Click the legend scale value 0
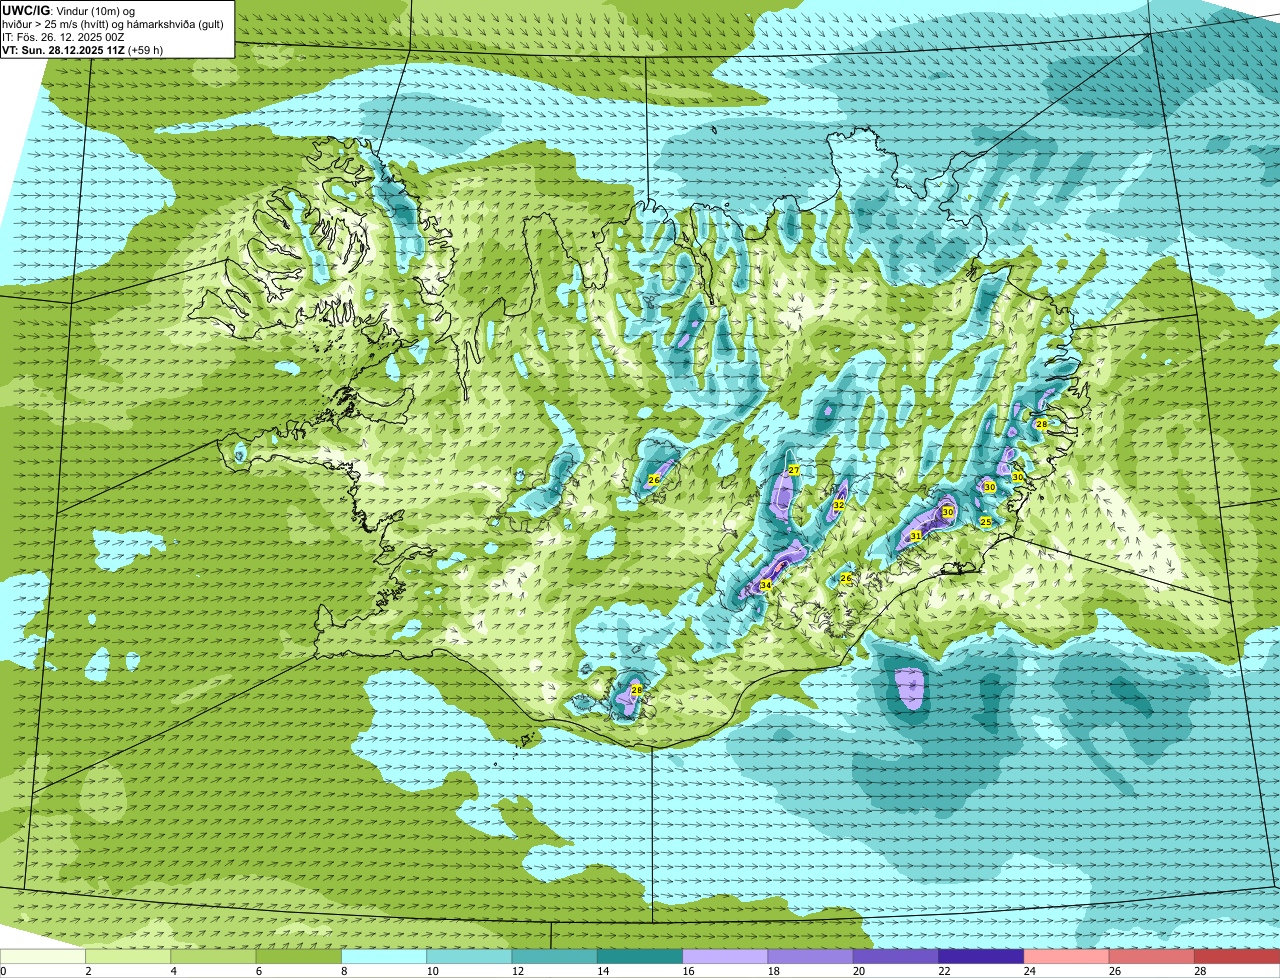The height and width of the screenshot is (978, 1280). point(3,971)
